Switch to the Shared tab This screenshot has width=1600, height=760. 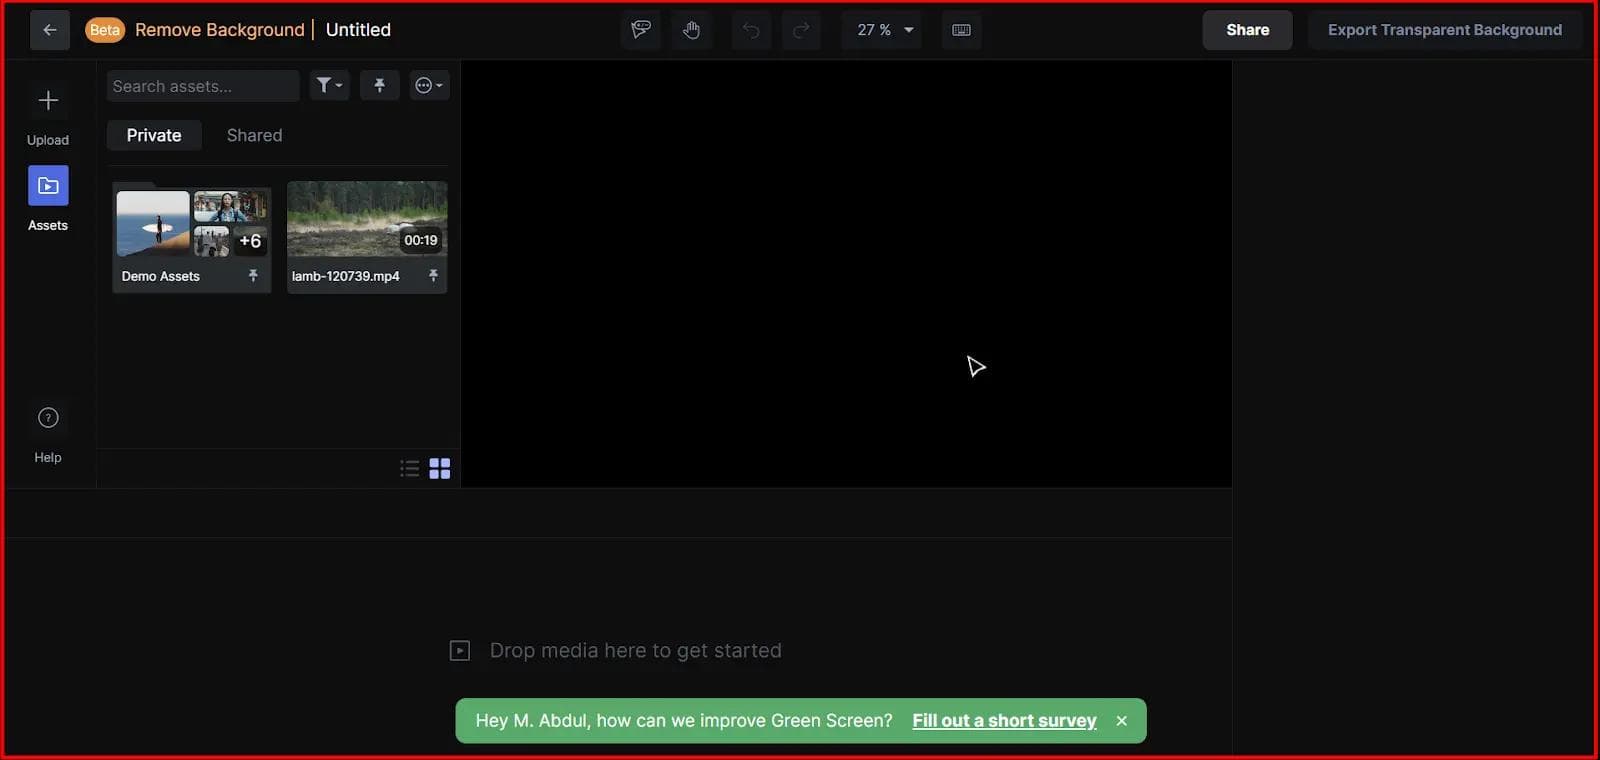click(254, 135)
